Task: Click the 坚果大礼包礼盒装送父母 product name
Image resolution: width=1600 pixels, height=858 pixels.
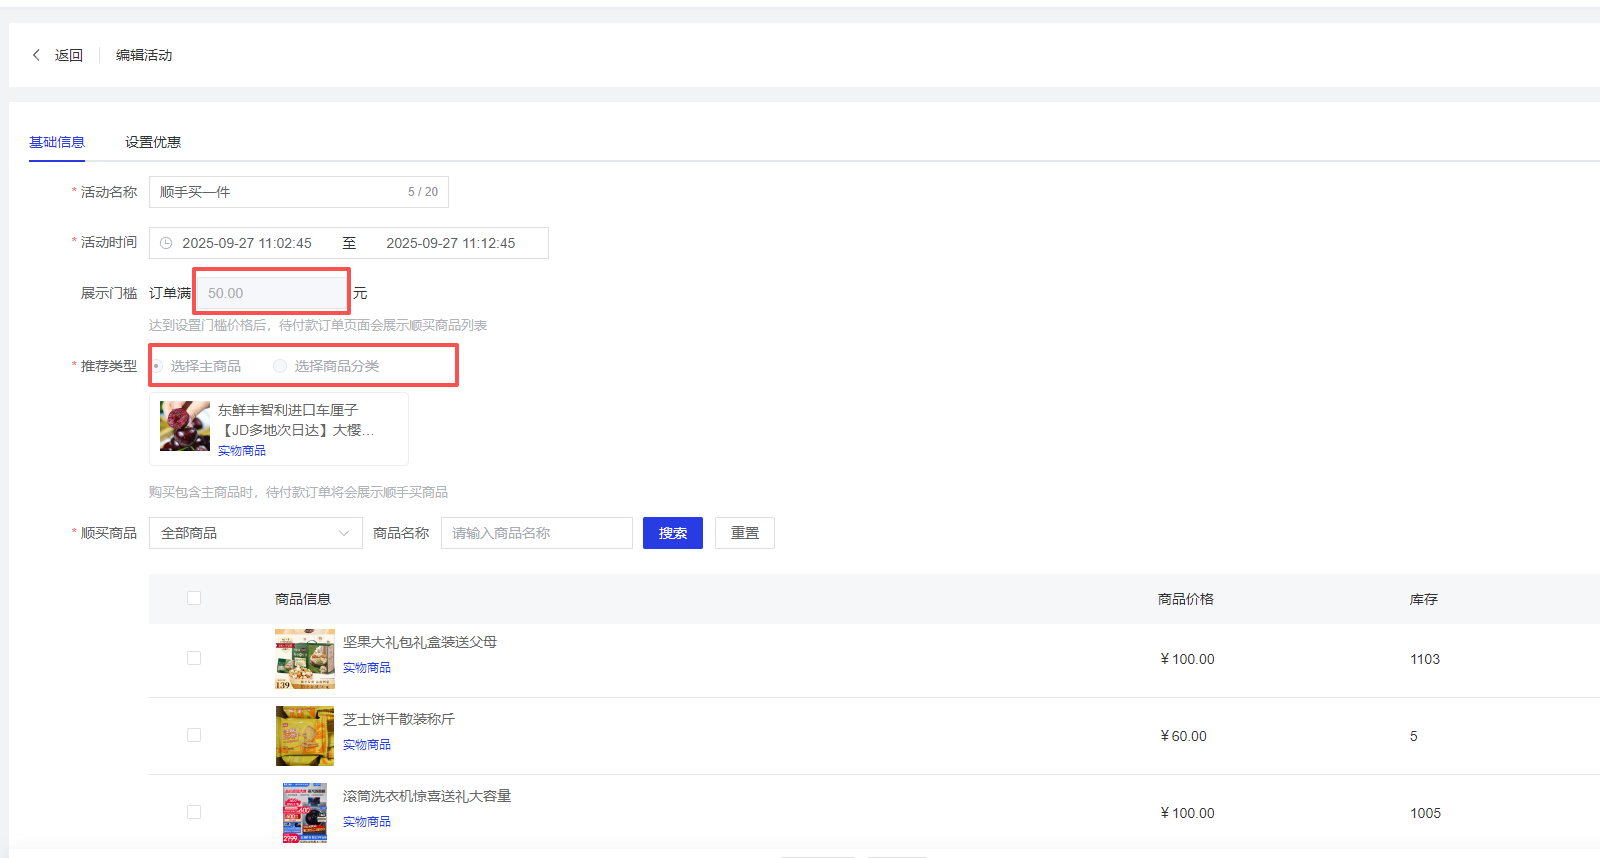Action: 420,642
